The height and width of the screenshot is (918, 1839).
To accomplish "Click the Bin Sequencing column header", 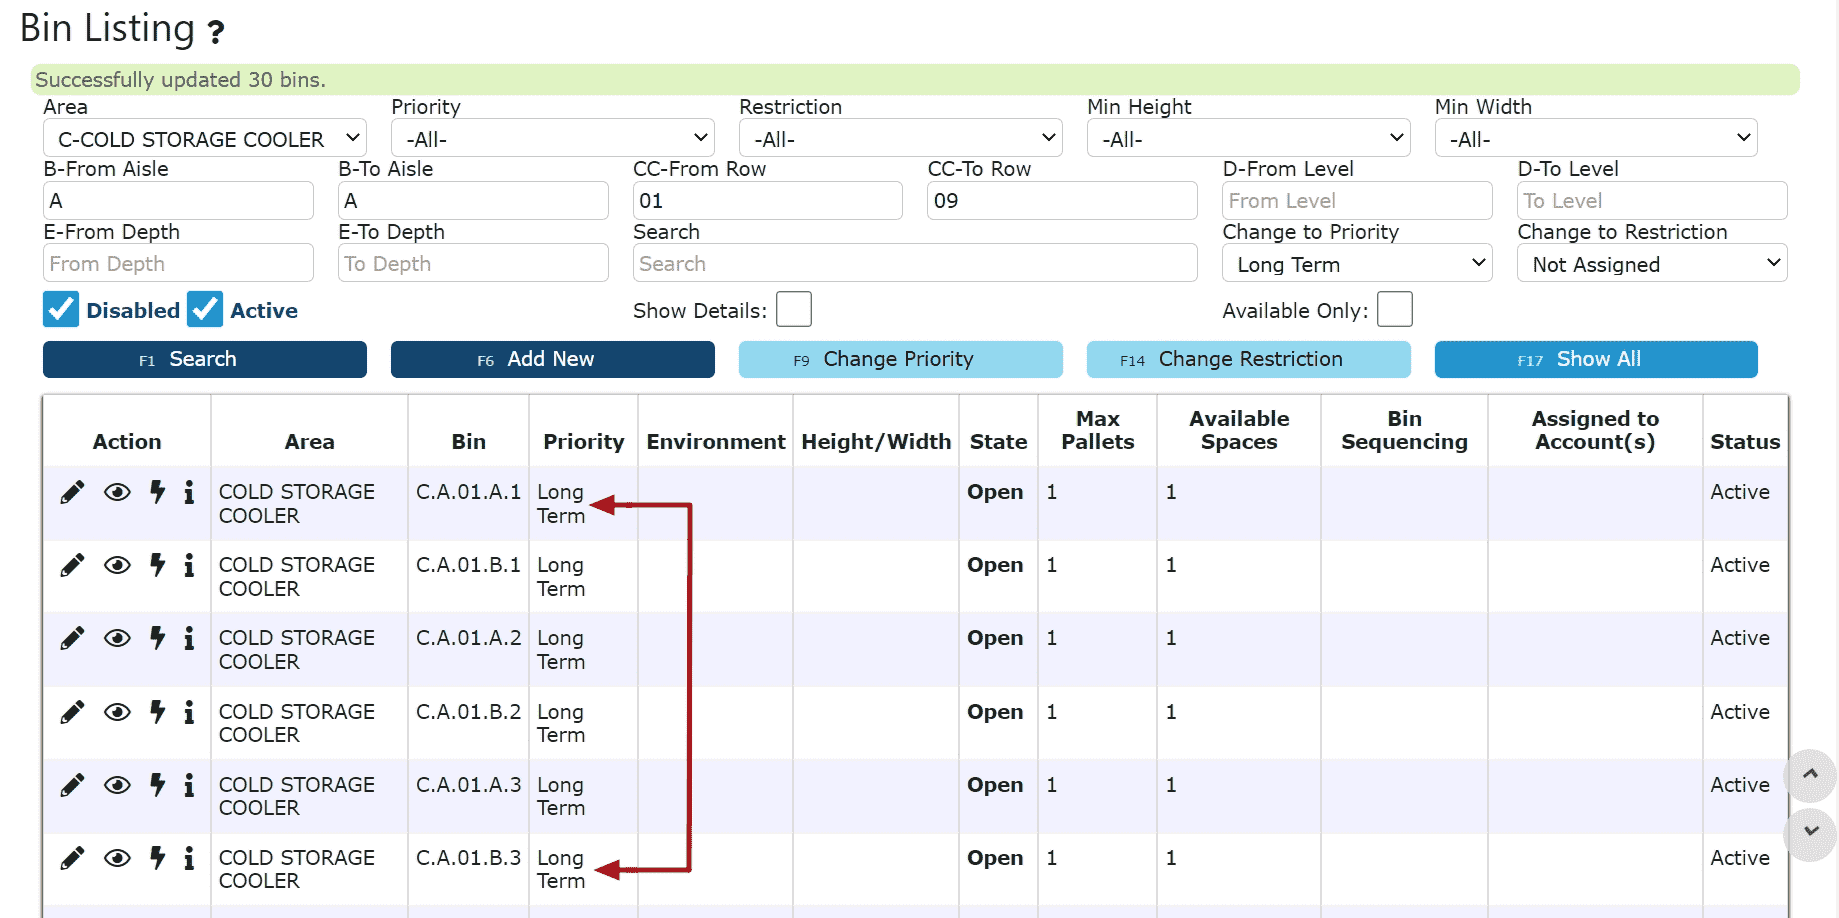I will point(1404,430).
